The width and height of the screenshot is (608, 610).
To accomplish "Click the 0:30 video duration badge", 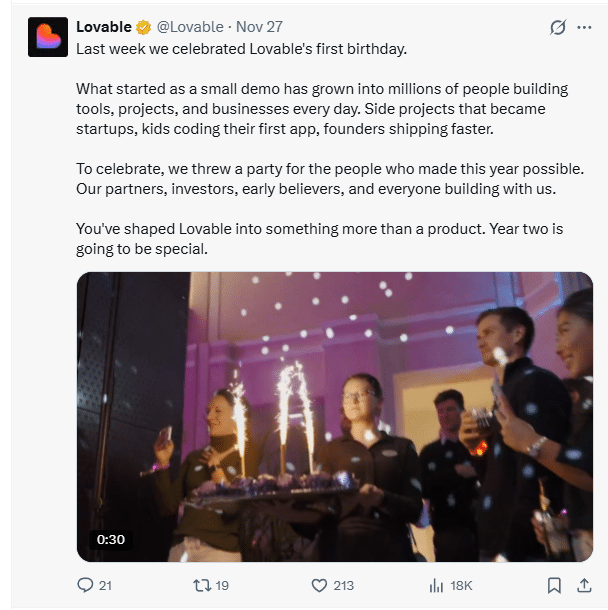I will pos(110,539).
